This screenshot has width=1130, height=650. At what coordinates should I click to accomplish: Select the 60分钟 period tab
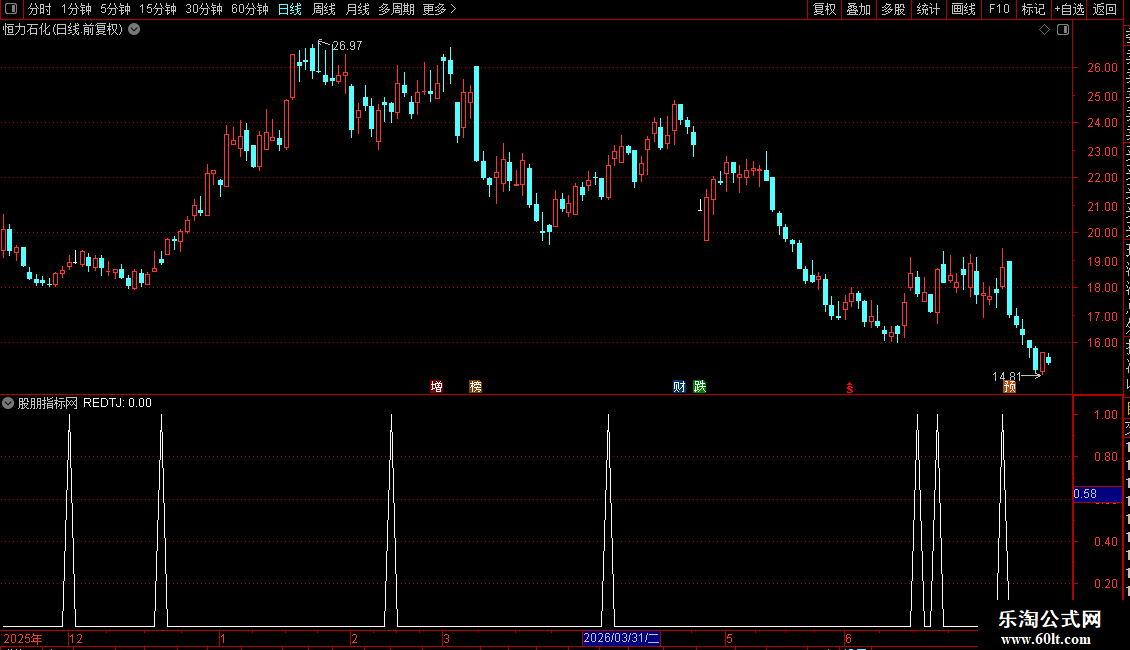click(249, 9)
